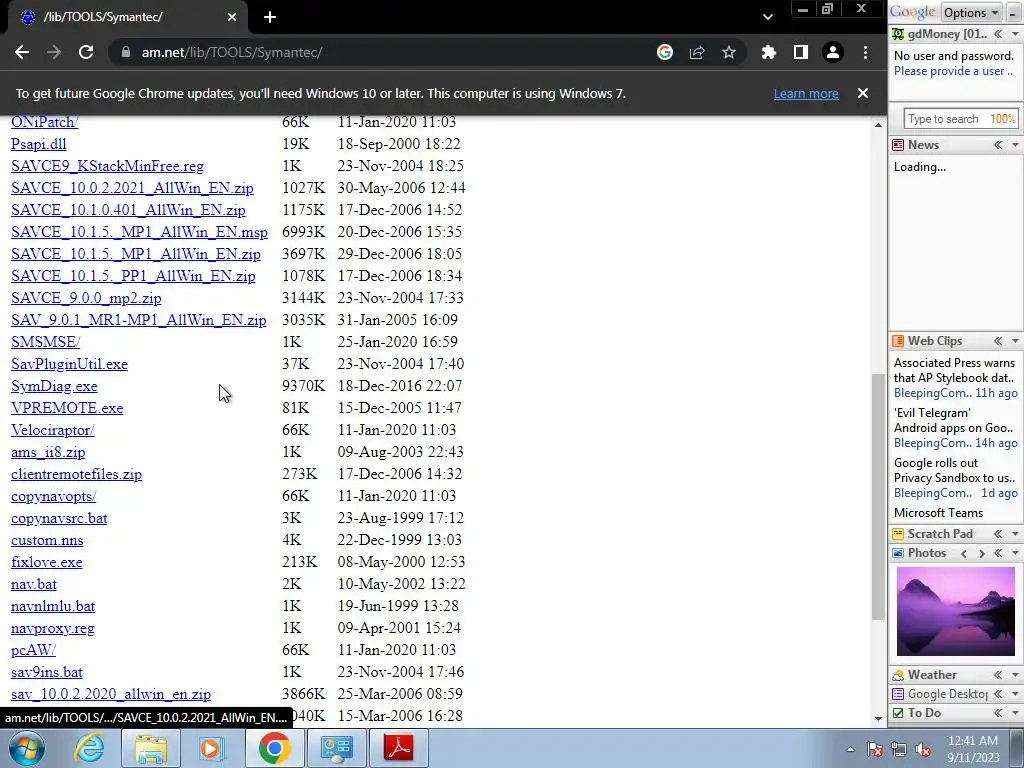Toggle the Chrome side panel icon
1024x768 pixels.
point(801,52)
